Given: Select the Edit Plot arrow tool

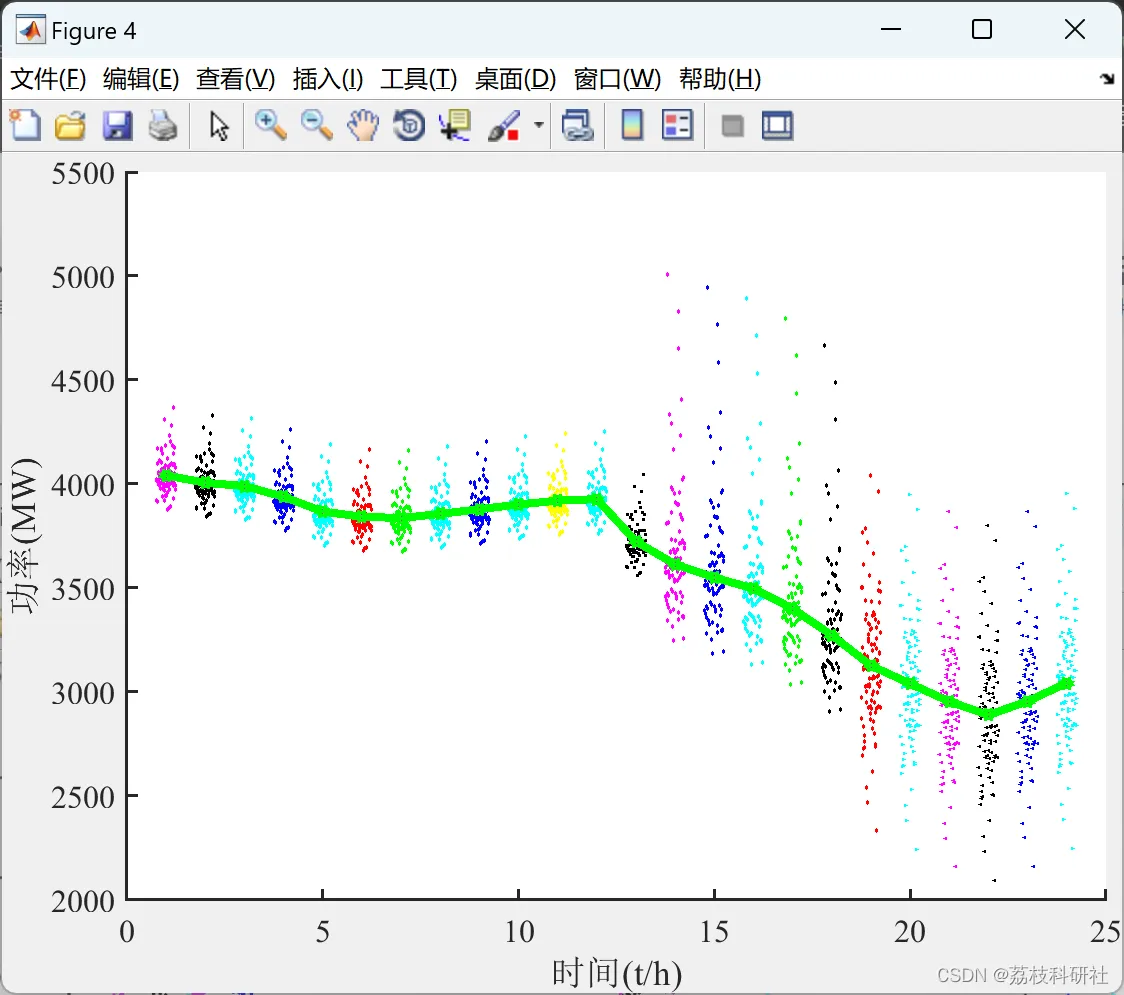Looking at the screenshot, I should coord(219,125).
